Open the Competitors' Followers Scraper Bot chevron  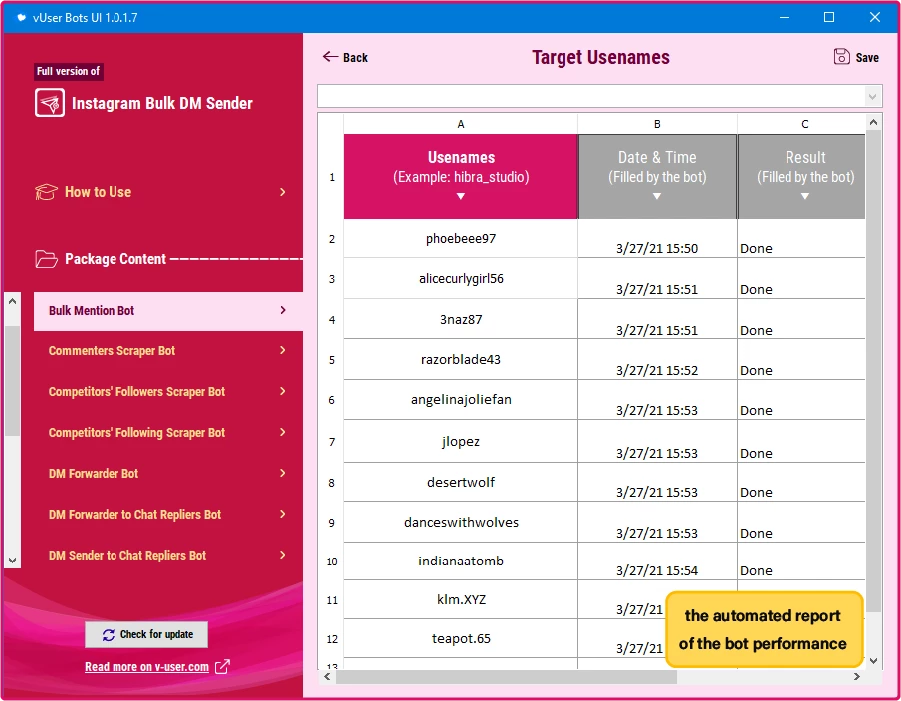pos(283,391)
